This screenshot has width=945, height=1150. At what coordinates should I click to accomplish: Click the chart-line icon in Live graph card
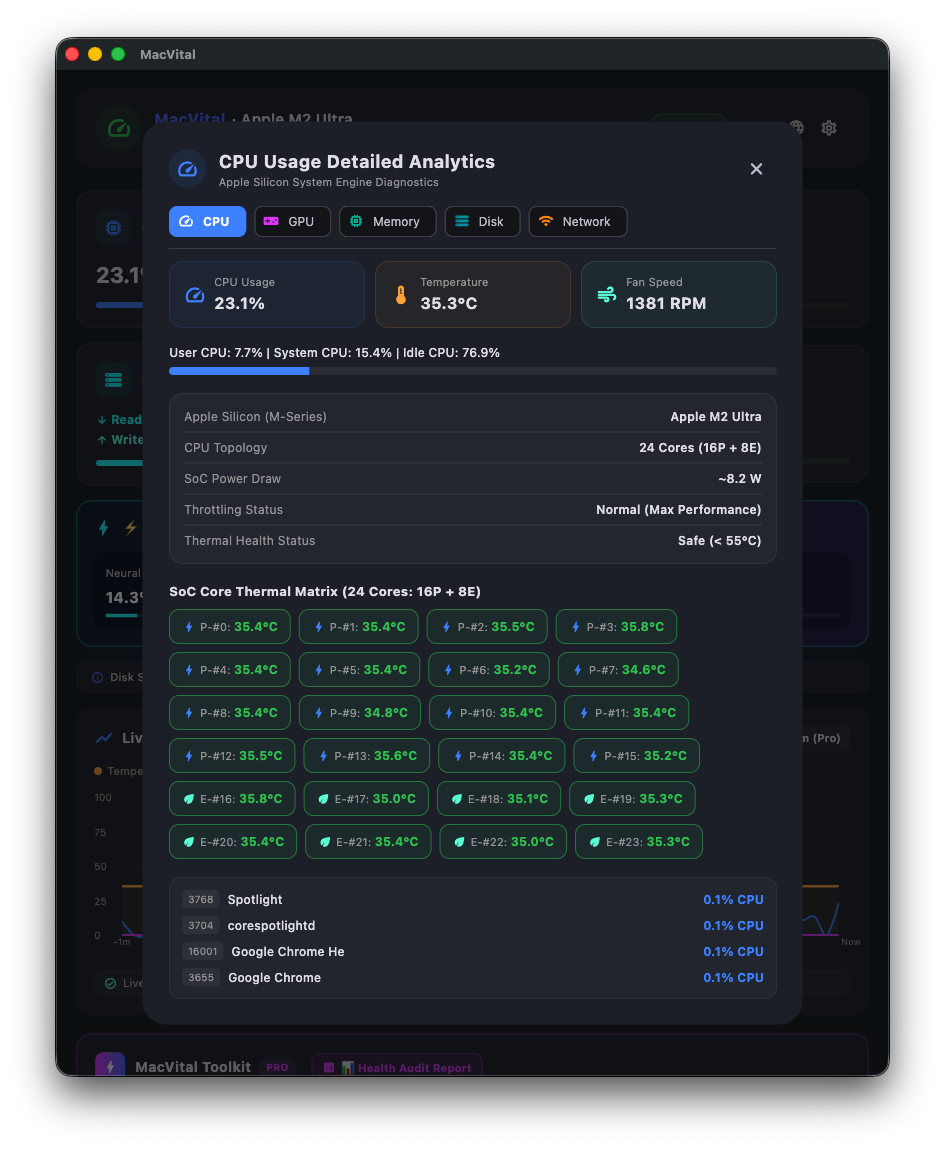pos(104,738)
